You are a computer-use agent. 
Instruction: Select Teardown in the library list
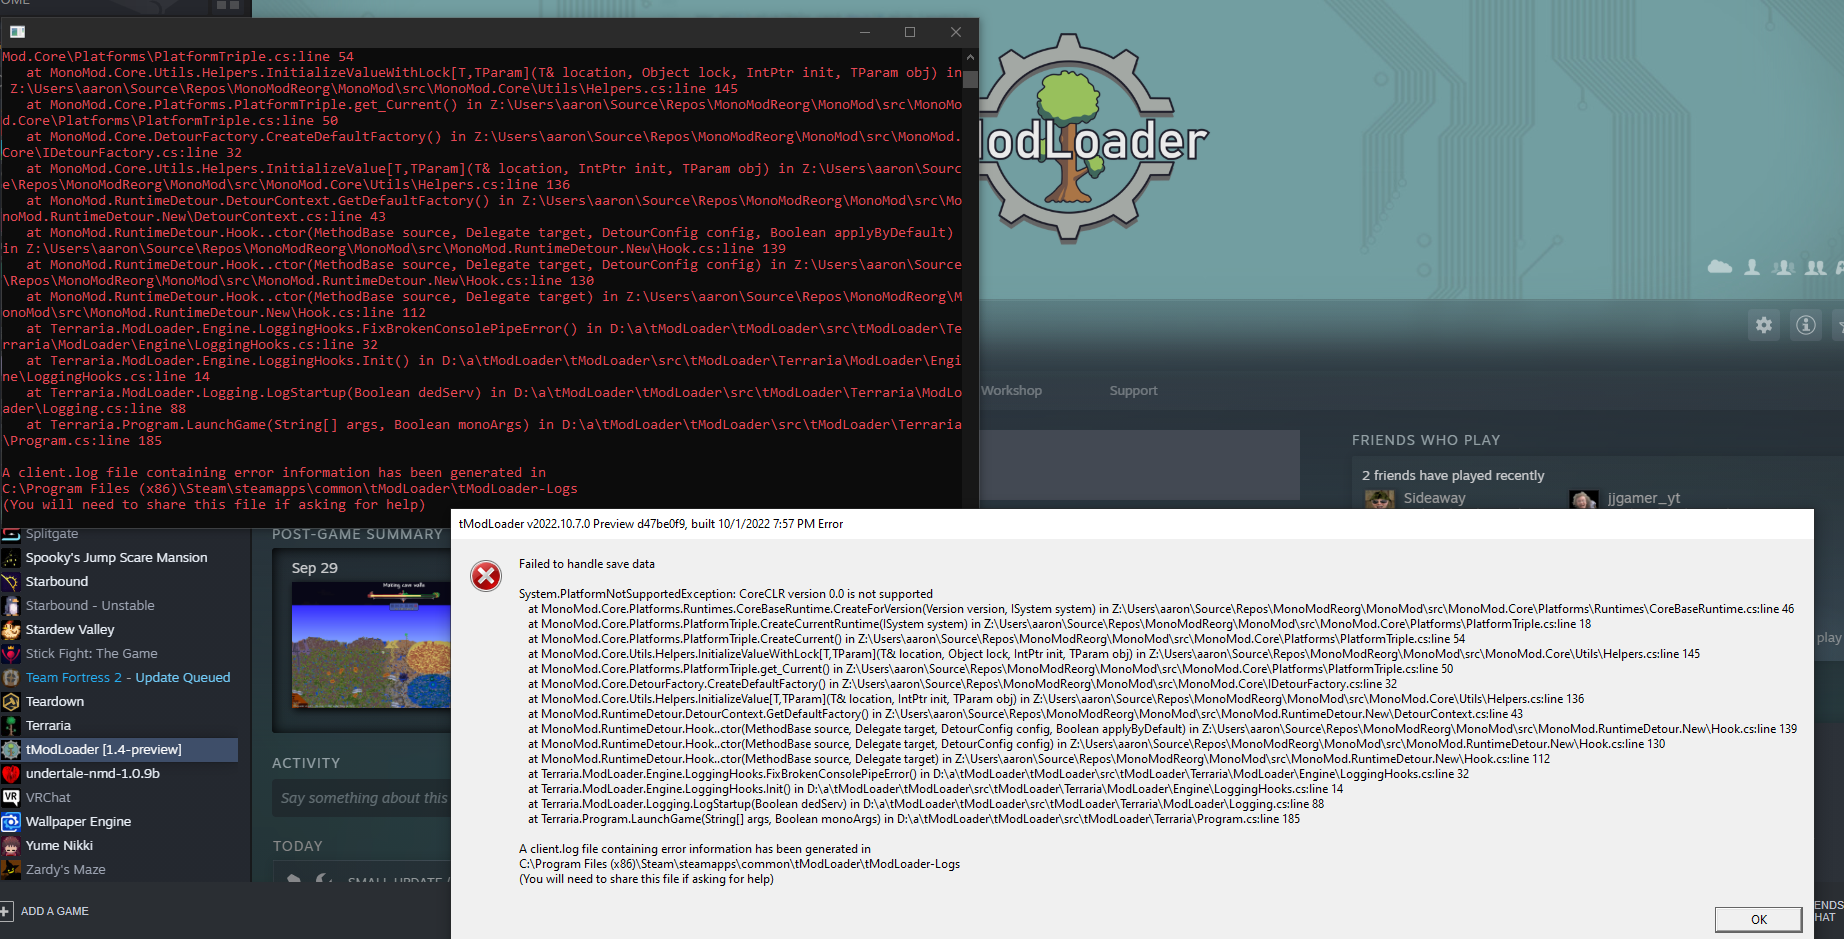point(55,702)
